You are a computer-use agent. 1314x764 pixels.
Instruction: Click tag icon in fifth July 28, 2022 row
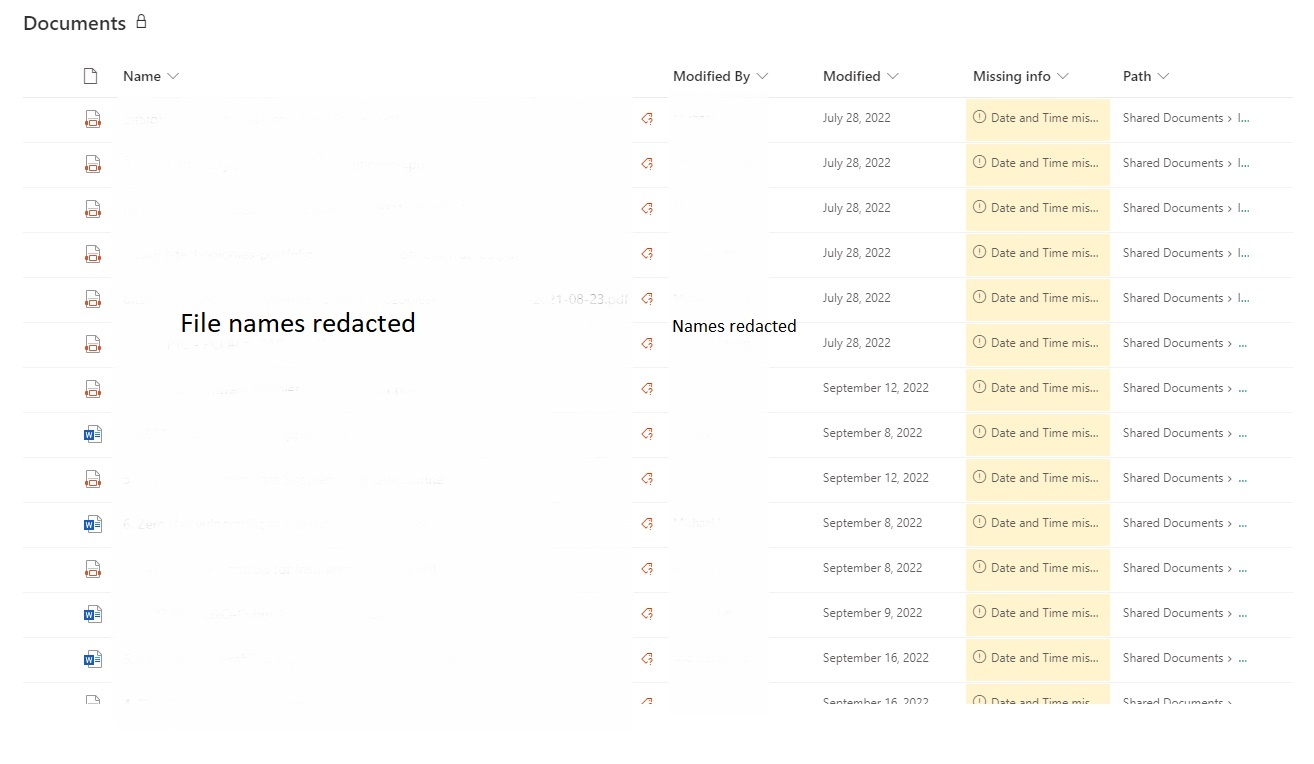pyautogui.click(x=647, y=299)
